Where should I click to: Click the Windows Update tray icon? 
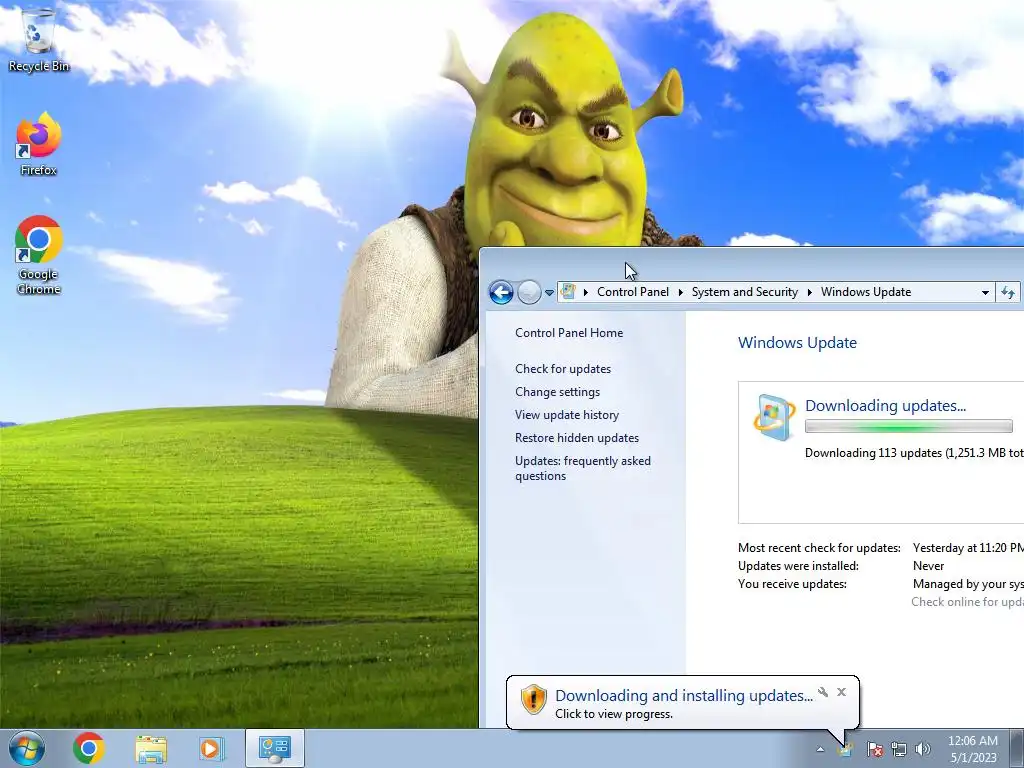tap(845, 750)
